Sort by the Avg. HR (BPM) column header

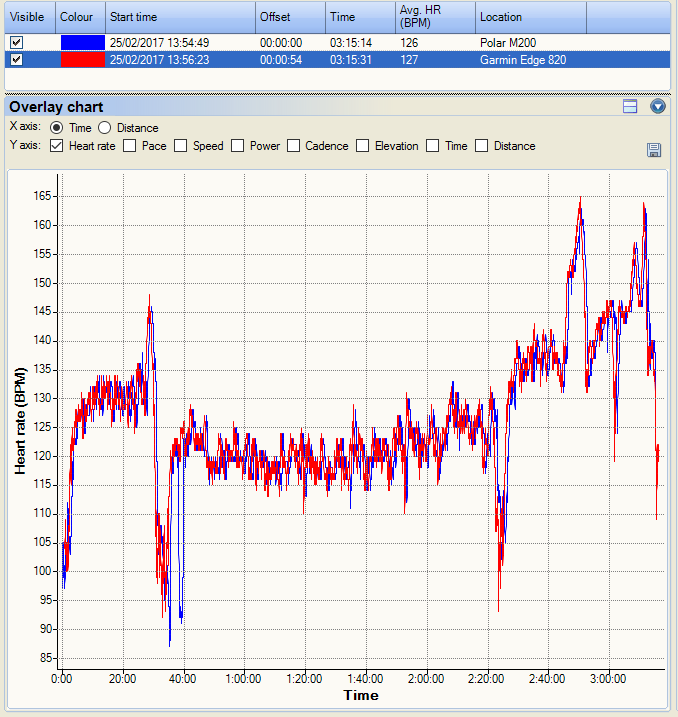click(x=435, y=17)
